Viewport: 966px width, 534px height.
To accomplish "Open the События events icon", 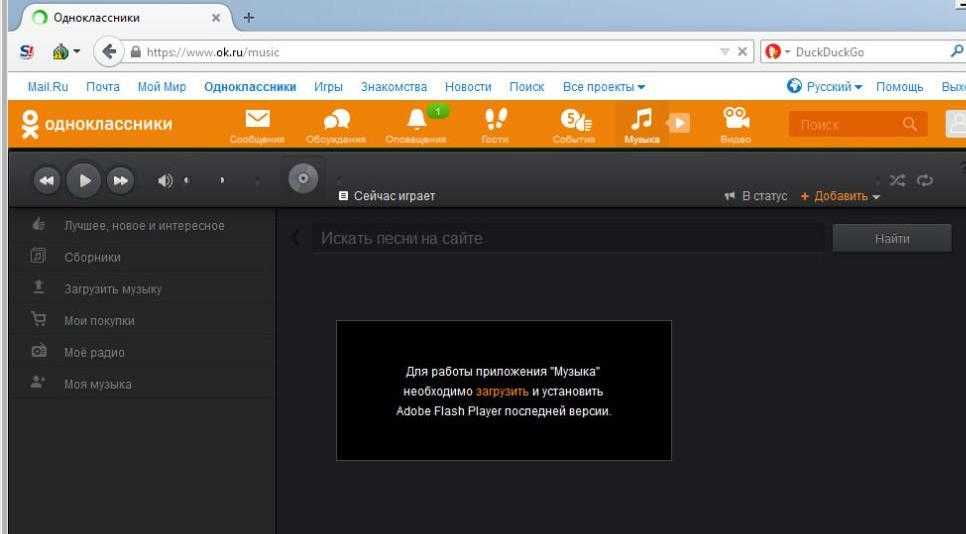I will click(574, 126).
